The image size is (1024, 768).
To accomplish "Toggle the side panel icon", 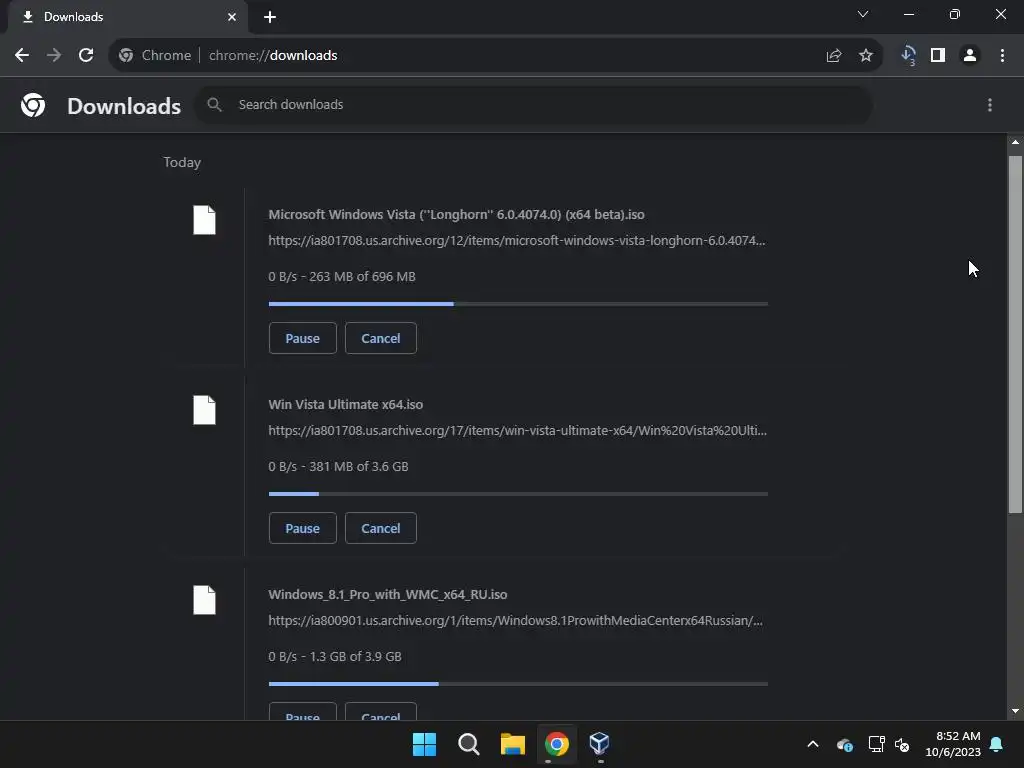I will click(x=938, y=56).
